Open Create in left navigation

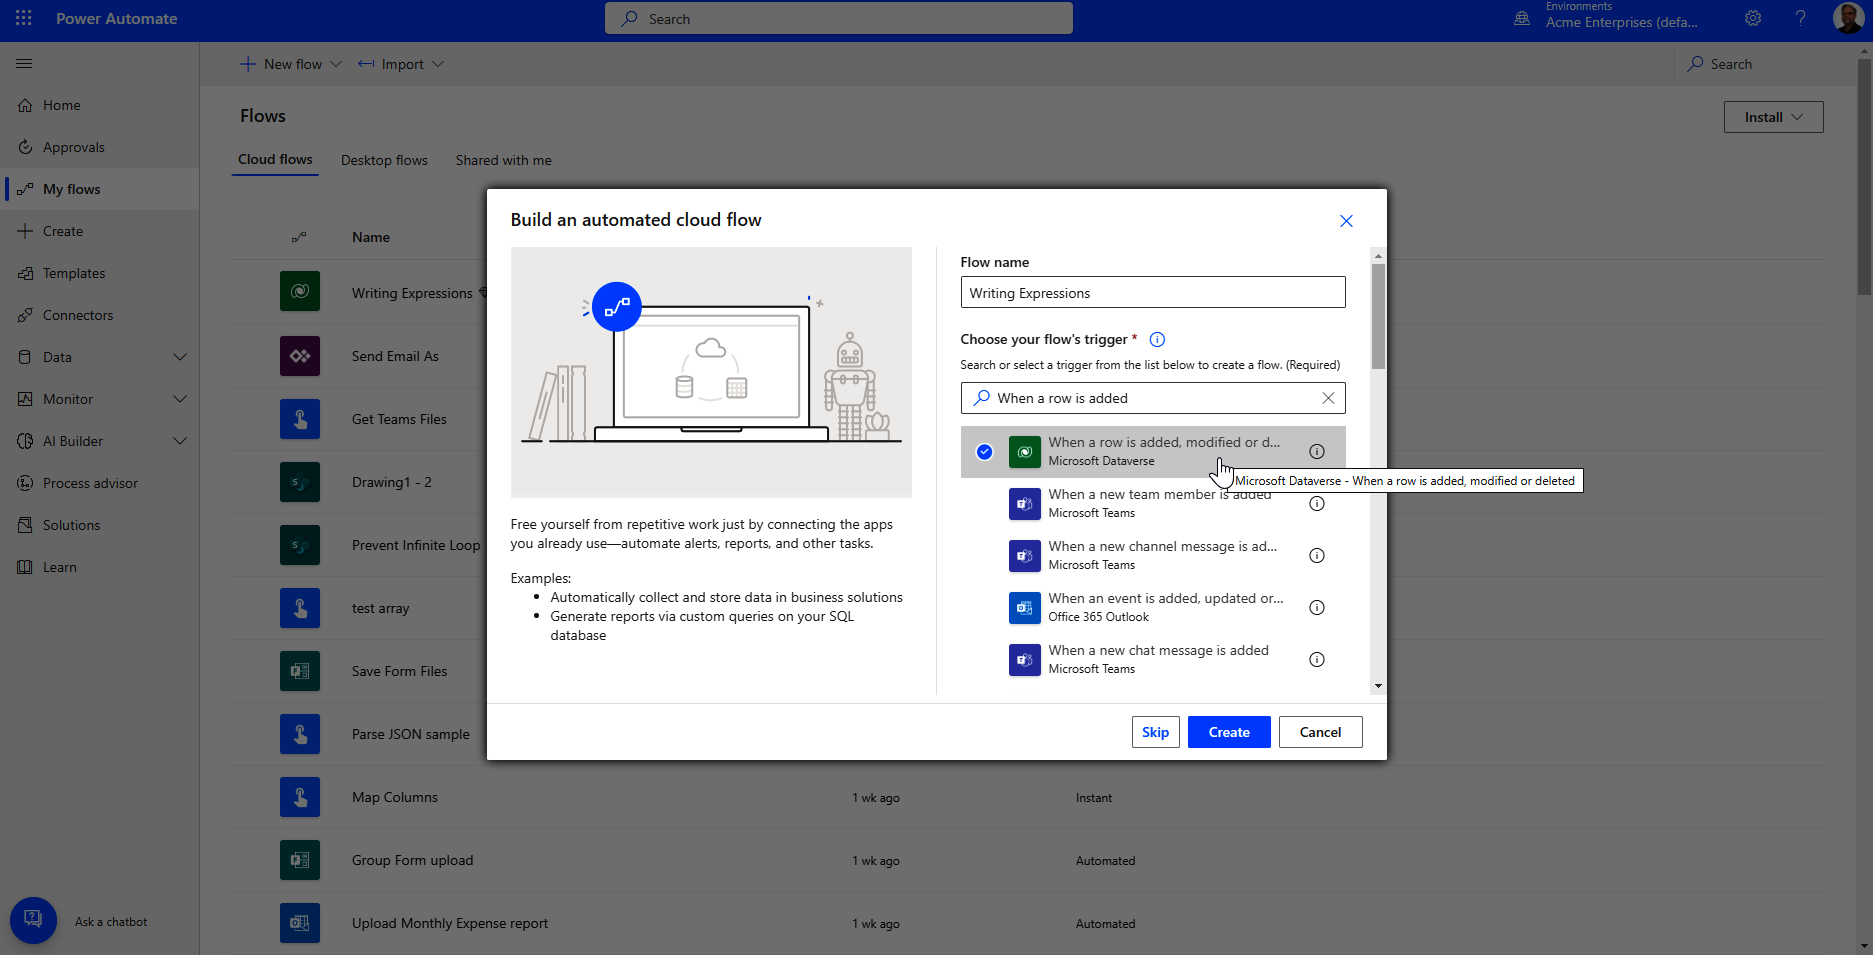pyautogui.click(x=100, y=231)
